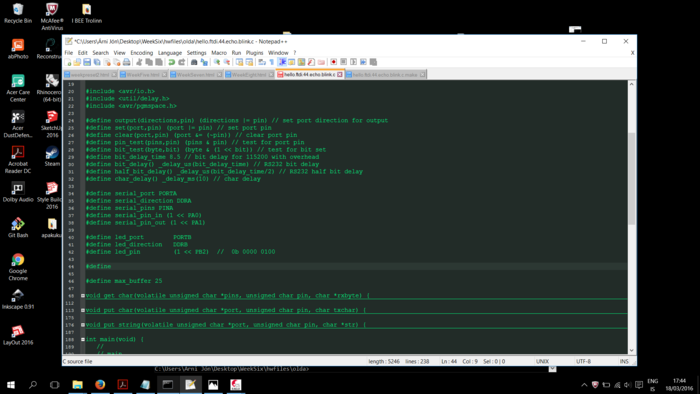Click the Print toolbar icon

[x=126, y=62]
